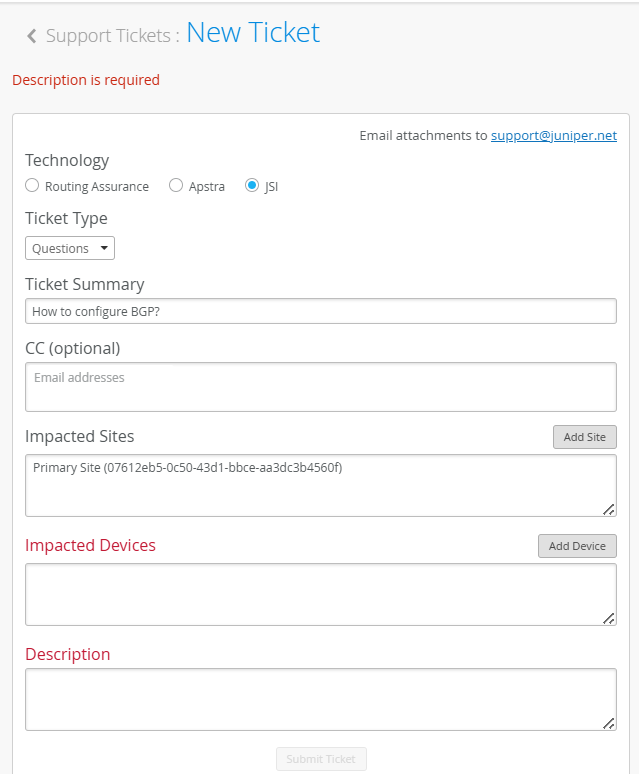Choose the Apstra radio button
Image resolution: width=639 pixels, height=774 pixels.
click(176, 186)
